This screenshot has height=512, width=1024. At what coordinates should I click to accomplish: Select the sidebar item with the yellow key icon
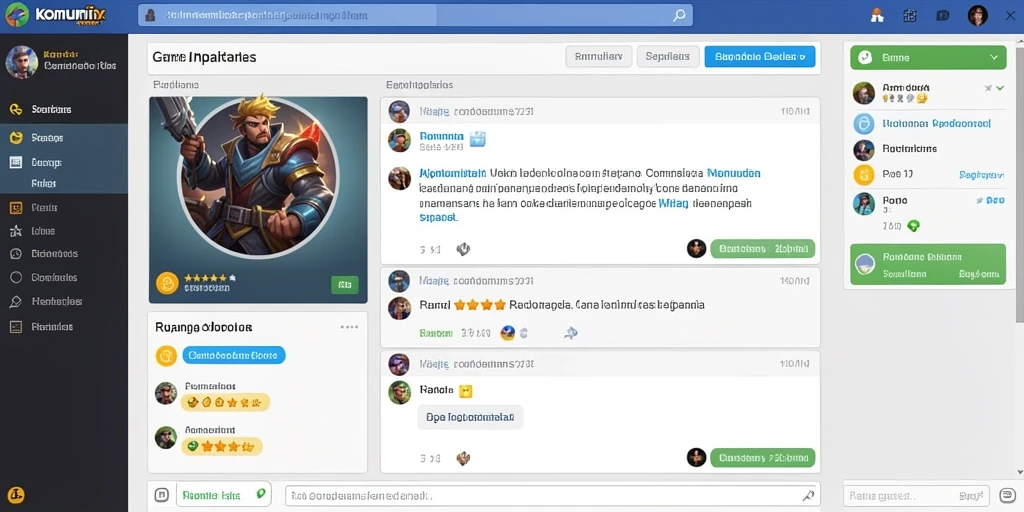point(64,109)
